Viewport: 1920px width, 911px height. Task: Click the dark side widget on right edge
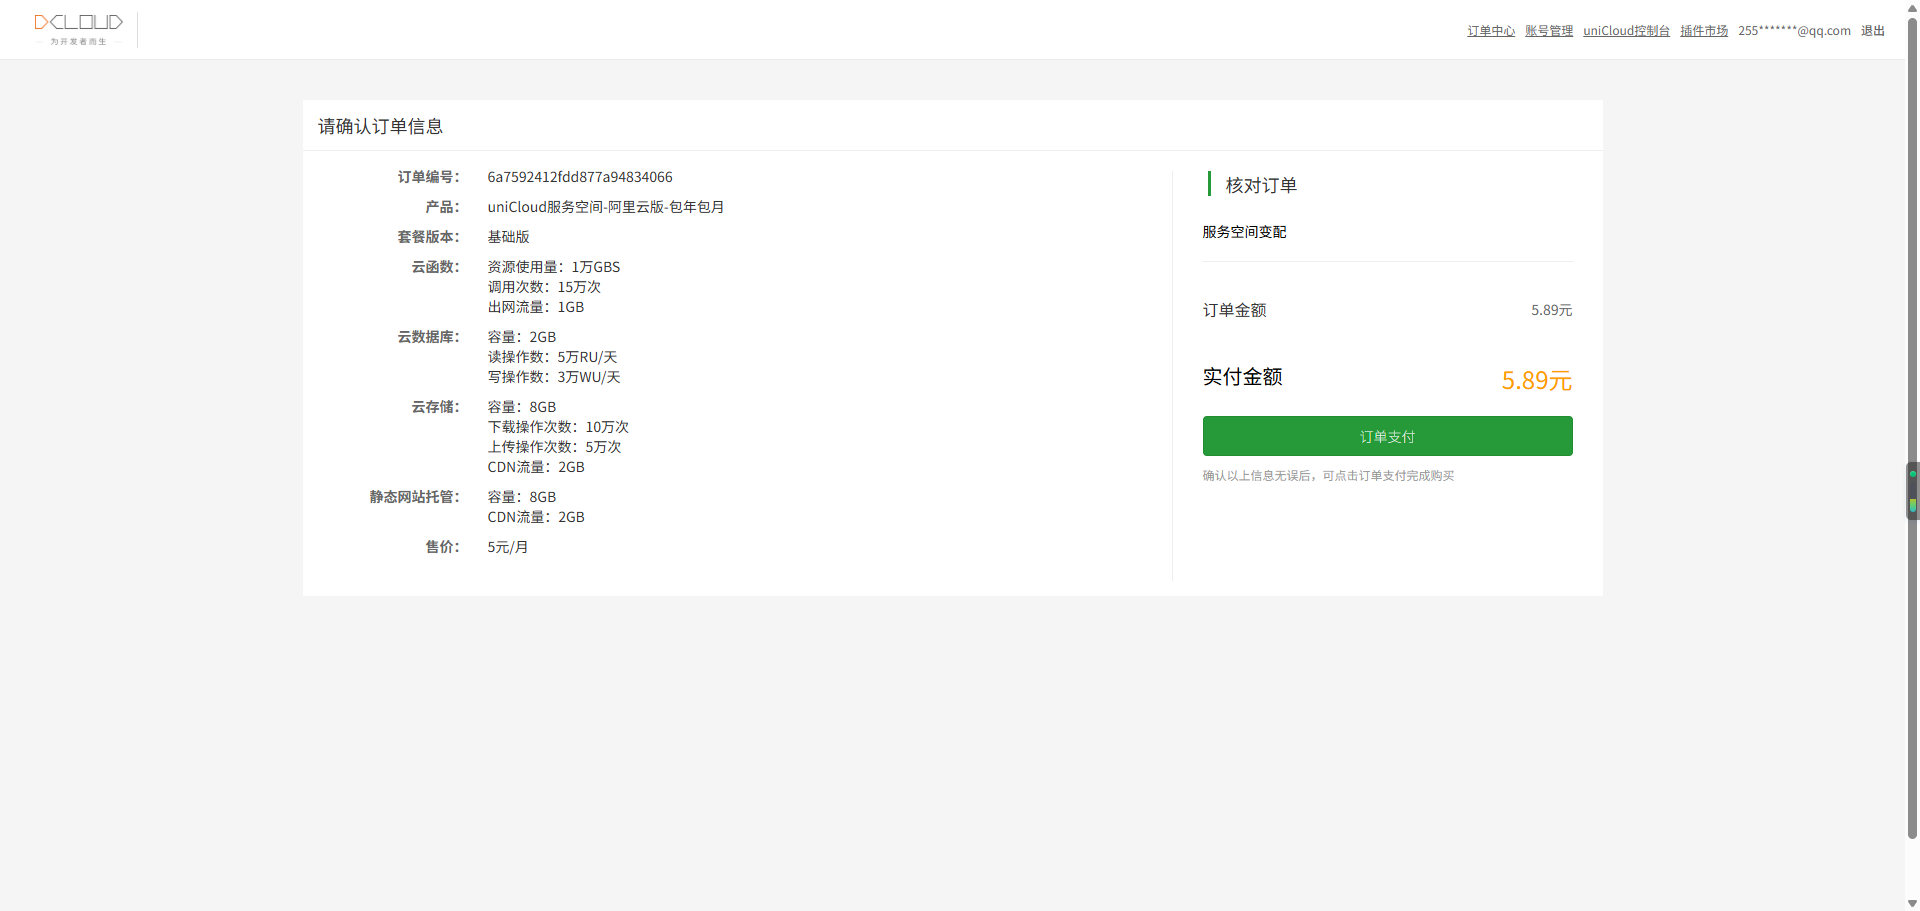(x=1913, y=491)
